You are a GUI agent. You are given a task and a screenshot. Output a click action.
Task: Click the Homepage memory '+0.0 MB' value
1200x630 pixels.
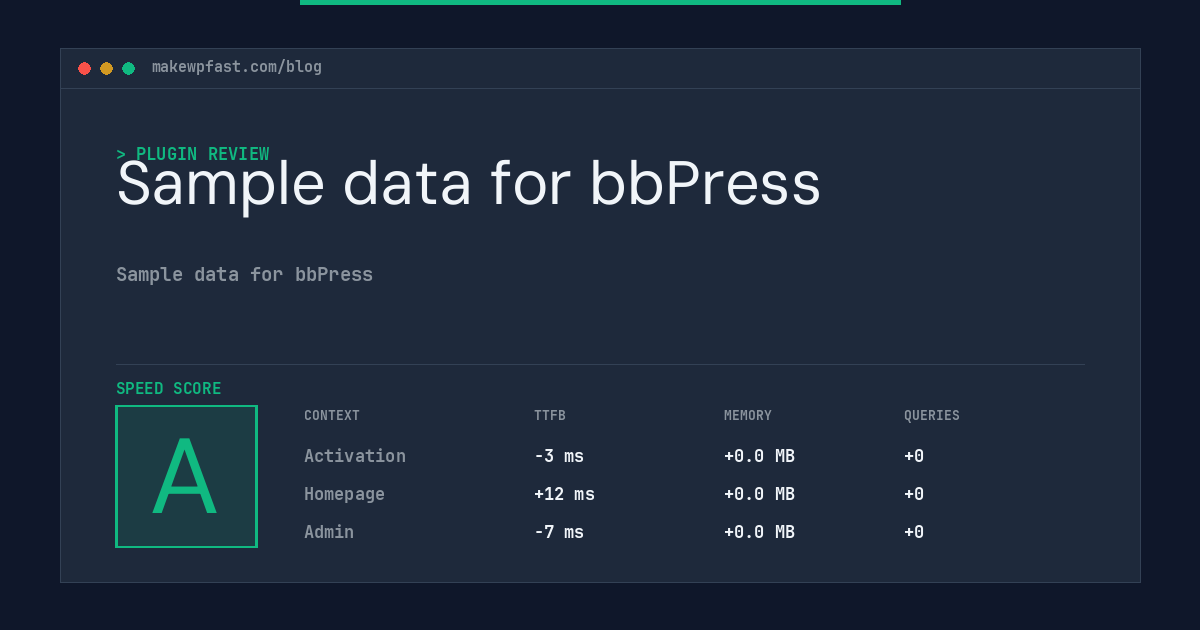759,494
